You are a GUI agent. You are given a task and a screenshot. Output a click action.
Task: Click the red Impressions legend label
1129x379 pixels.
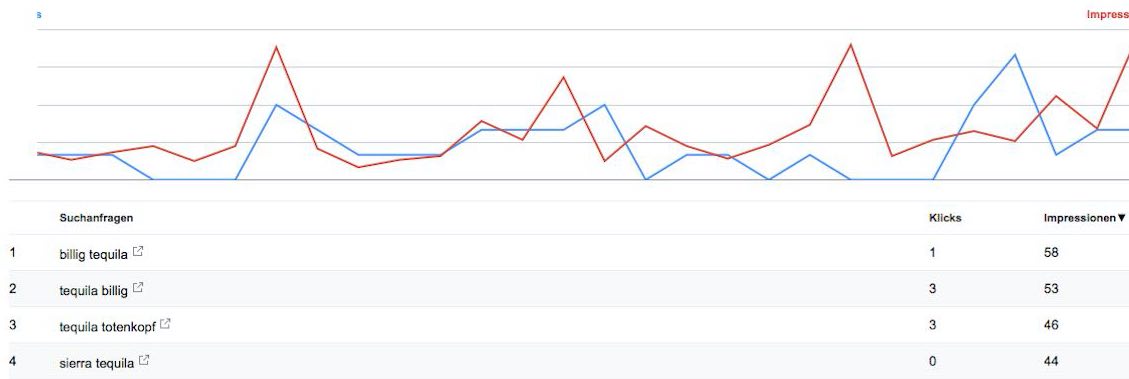(x=1107, y=14)
